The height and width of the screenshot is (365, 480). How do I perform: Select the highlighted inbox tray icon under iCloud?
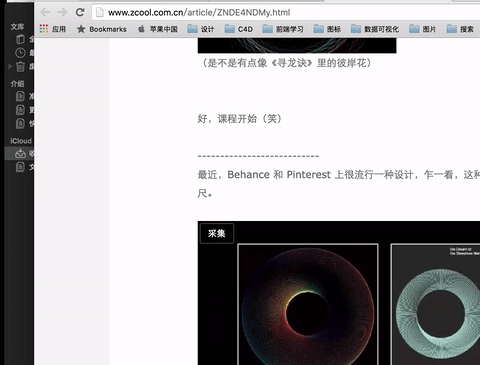click(20, 153)
